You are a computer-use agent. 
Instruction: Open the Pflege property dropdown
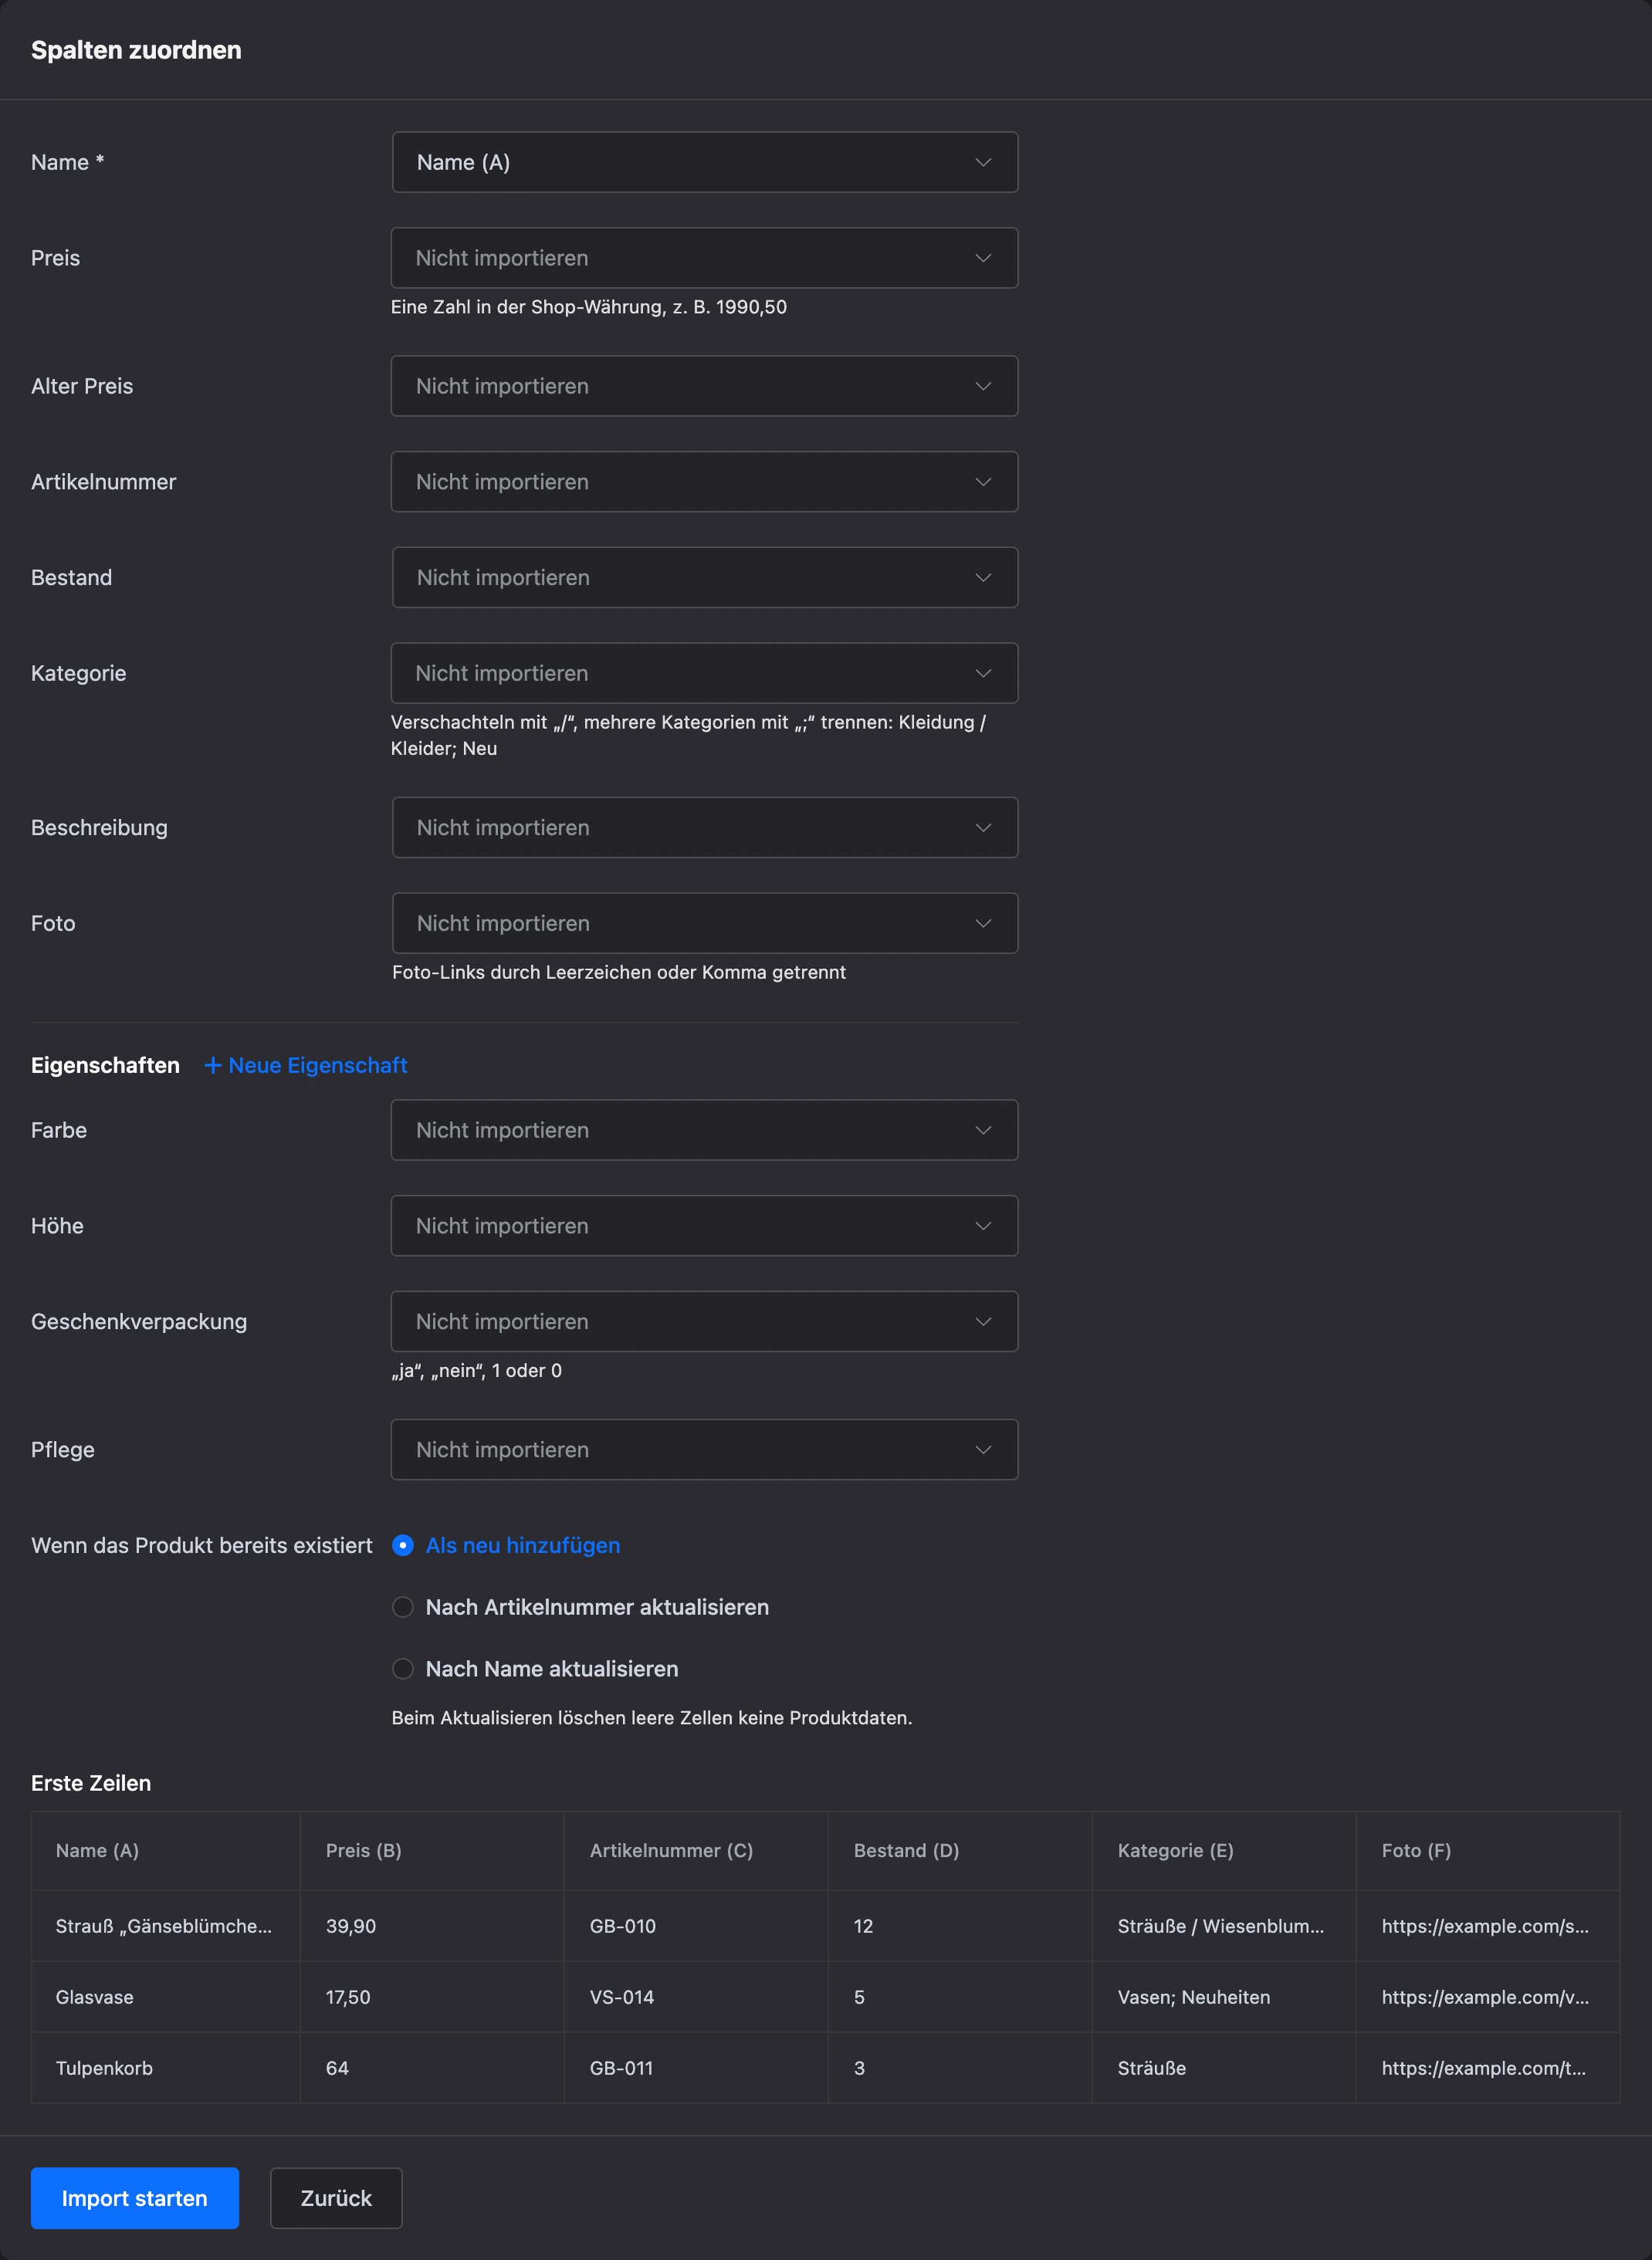pyautogui.click(x=705, y=1449)
